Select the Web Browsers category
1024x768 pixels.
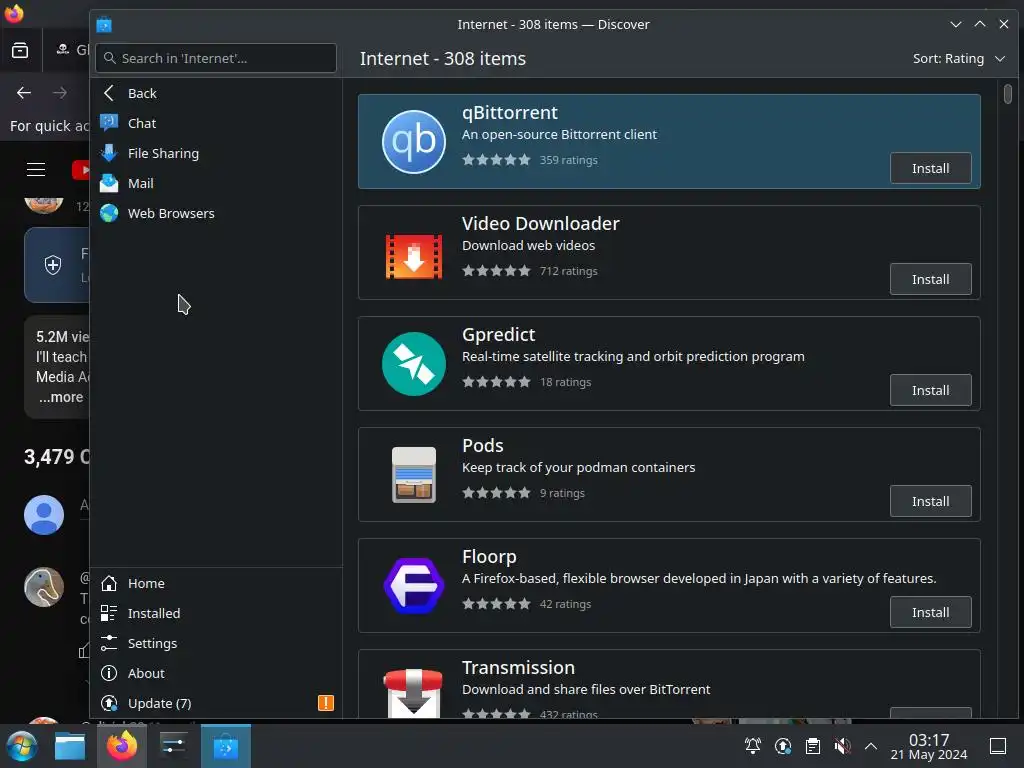216,214
